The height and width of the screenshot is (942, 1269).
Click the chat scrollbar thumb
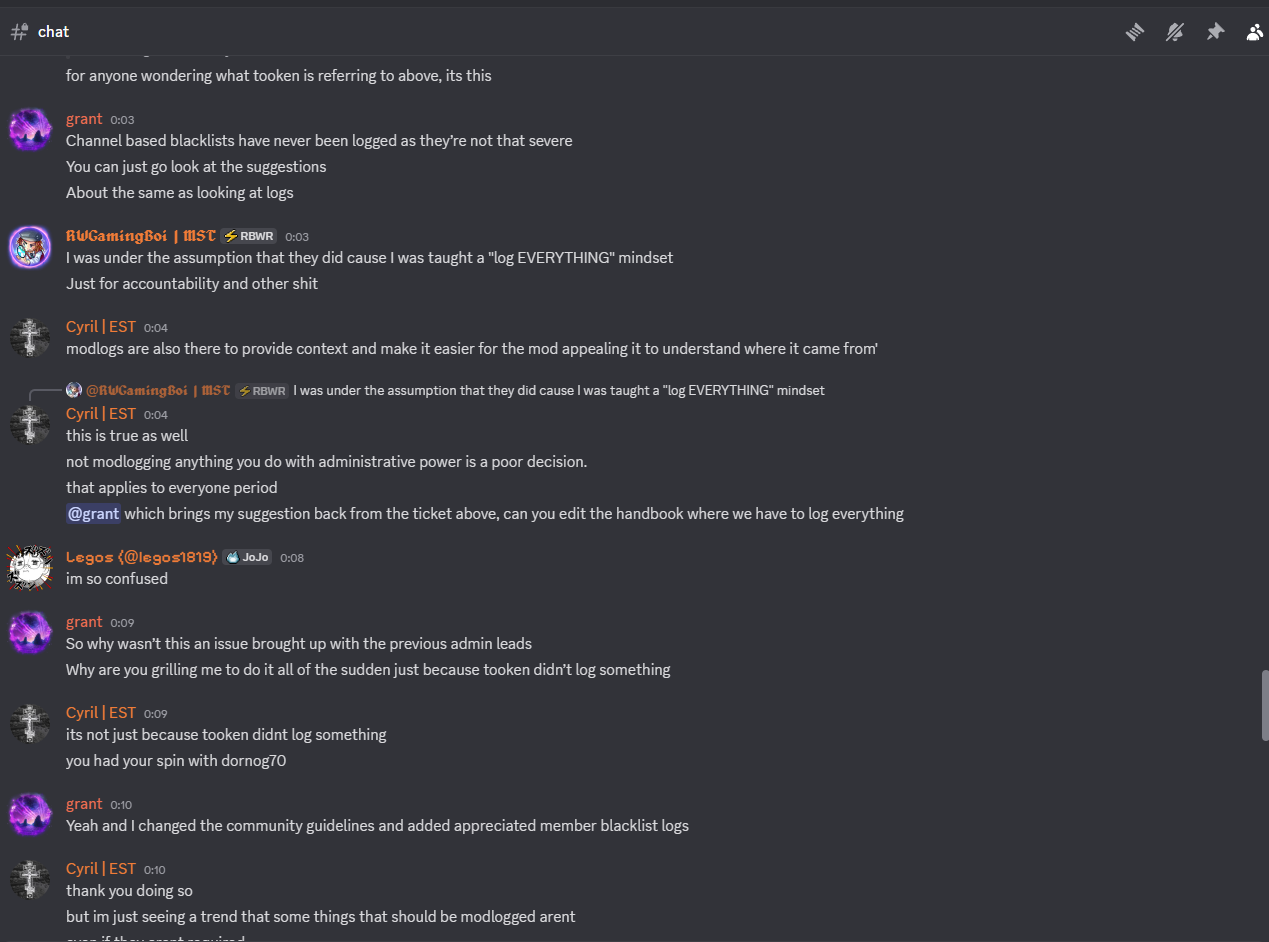coord(1264,705)
